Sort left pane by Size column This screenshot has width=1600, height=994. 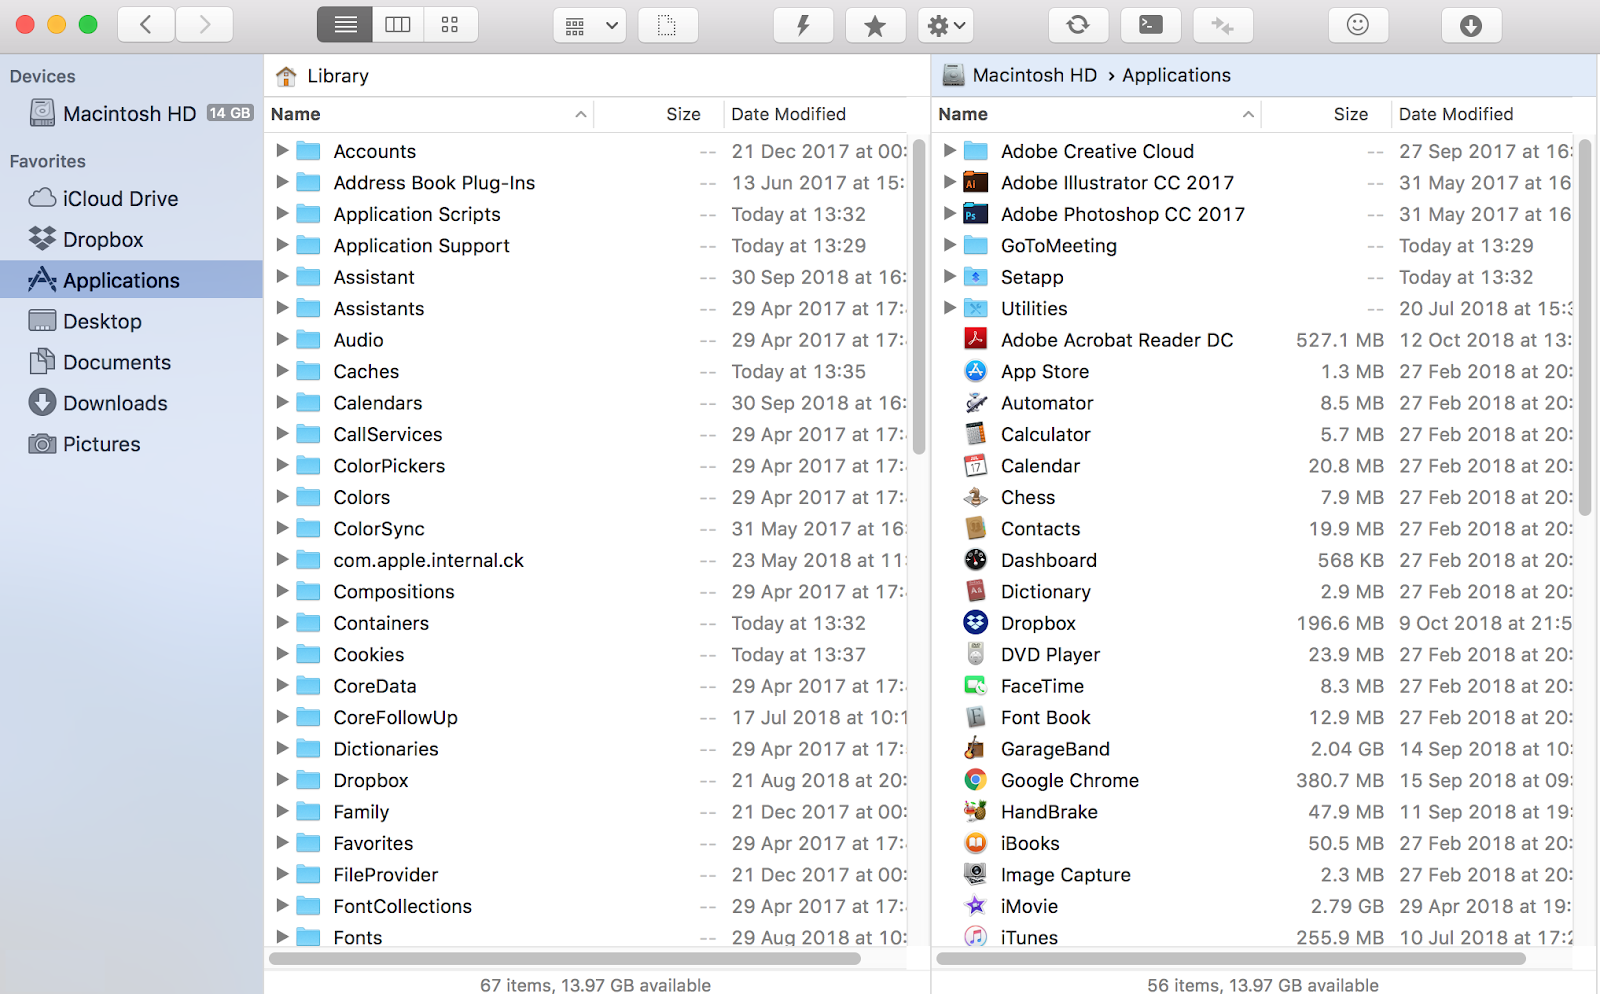point(659,114)
